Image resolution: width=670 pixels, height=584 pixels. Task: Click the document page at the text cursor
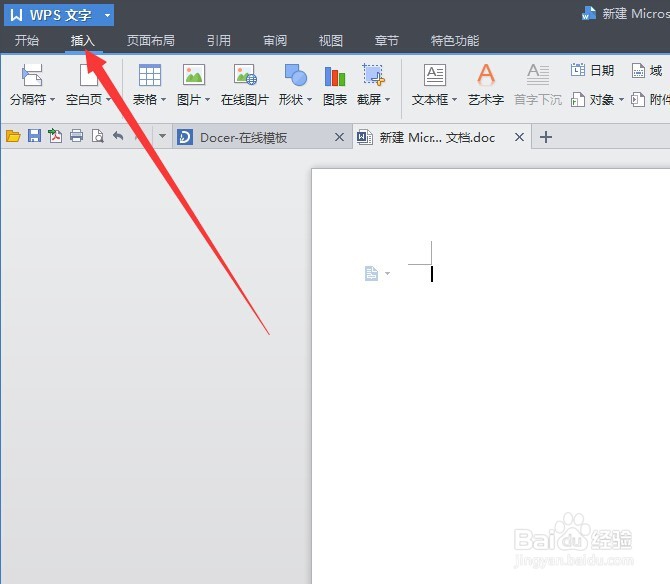[432, 274]
